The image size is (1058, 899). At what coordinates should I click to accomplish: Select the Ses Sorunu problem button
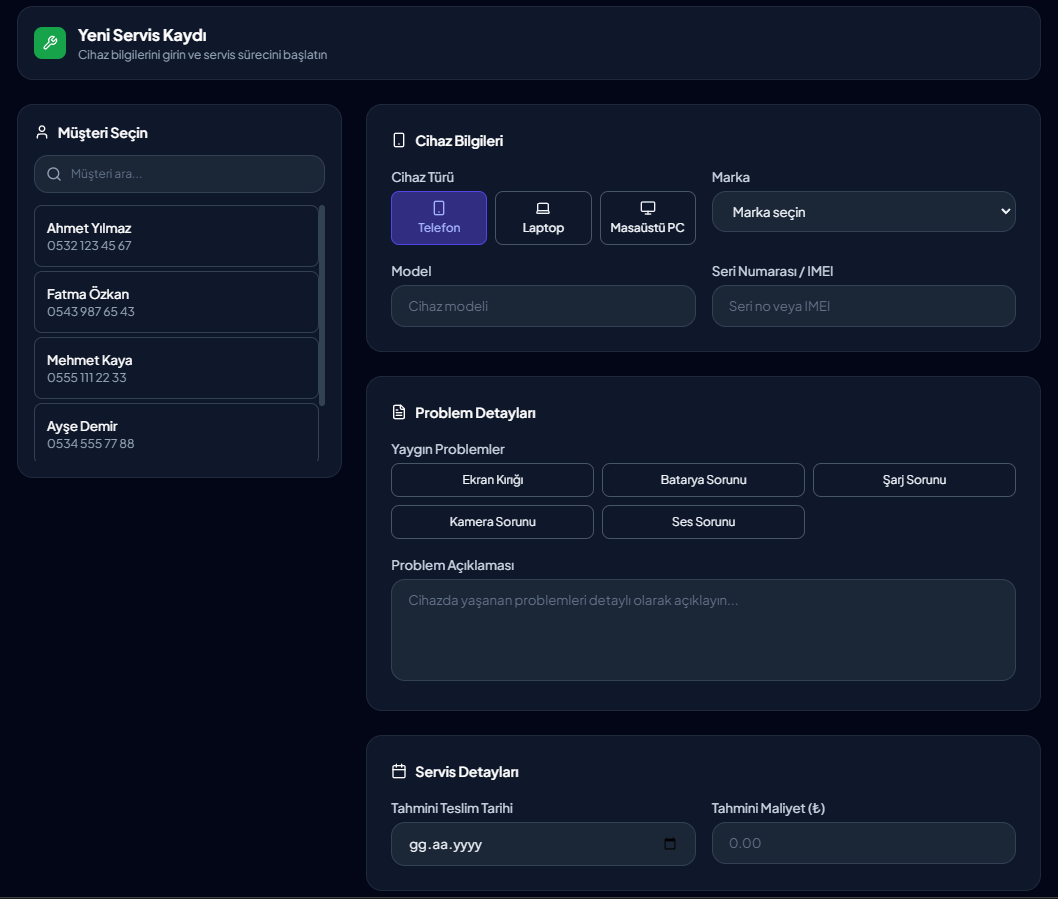pos(703,522)
